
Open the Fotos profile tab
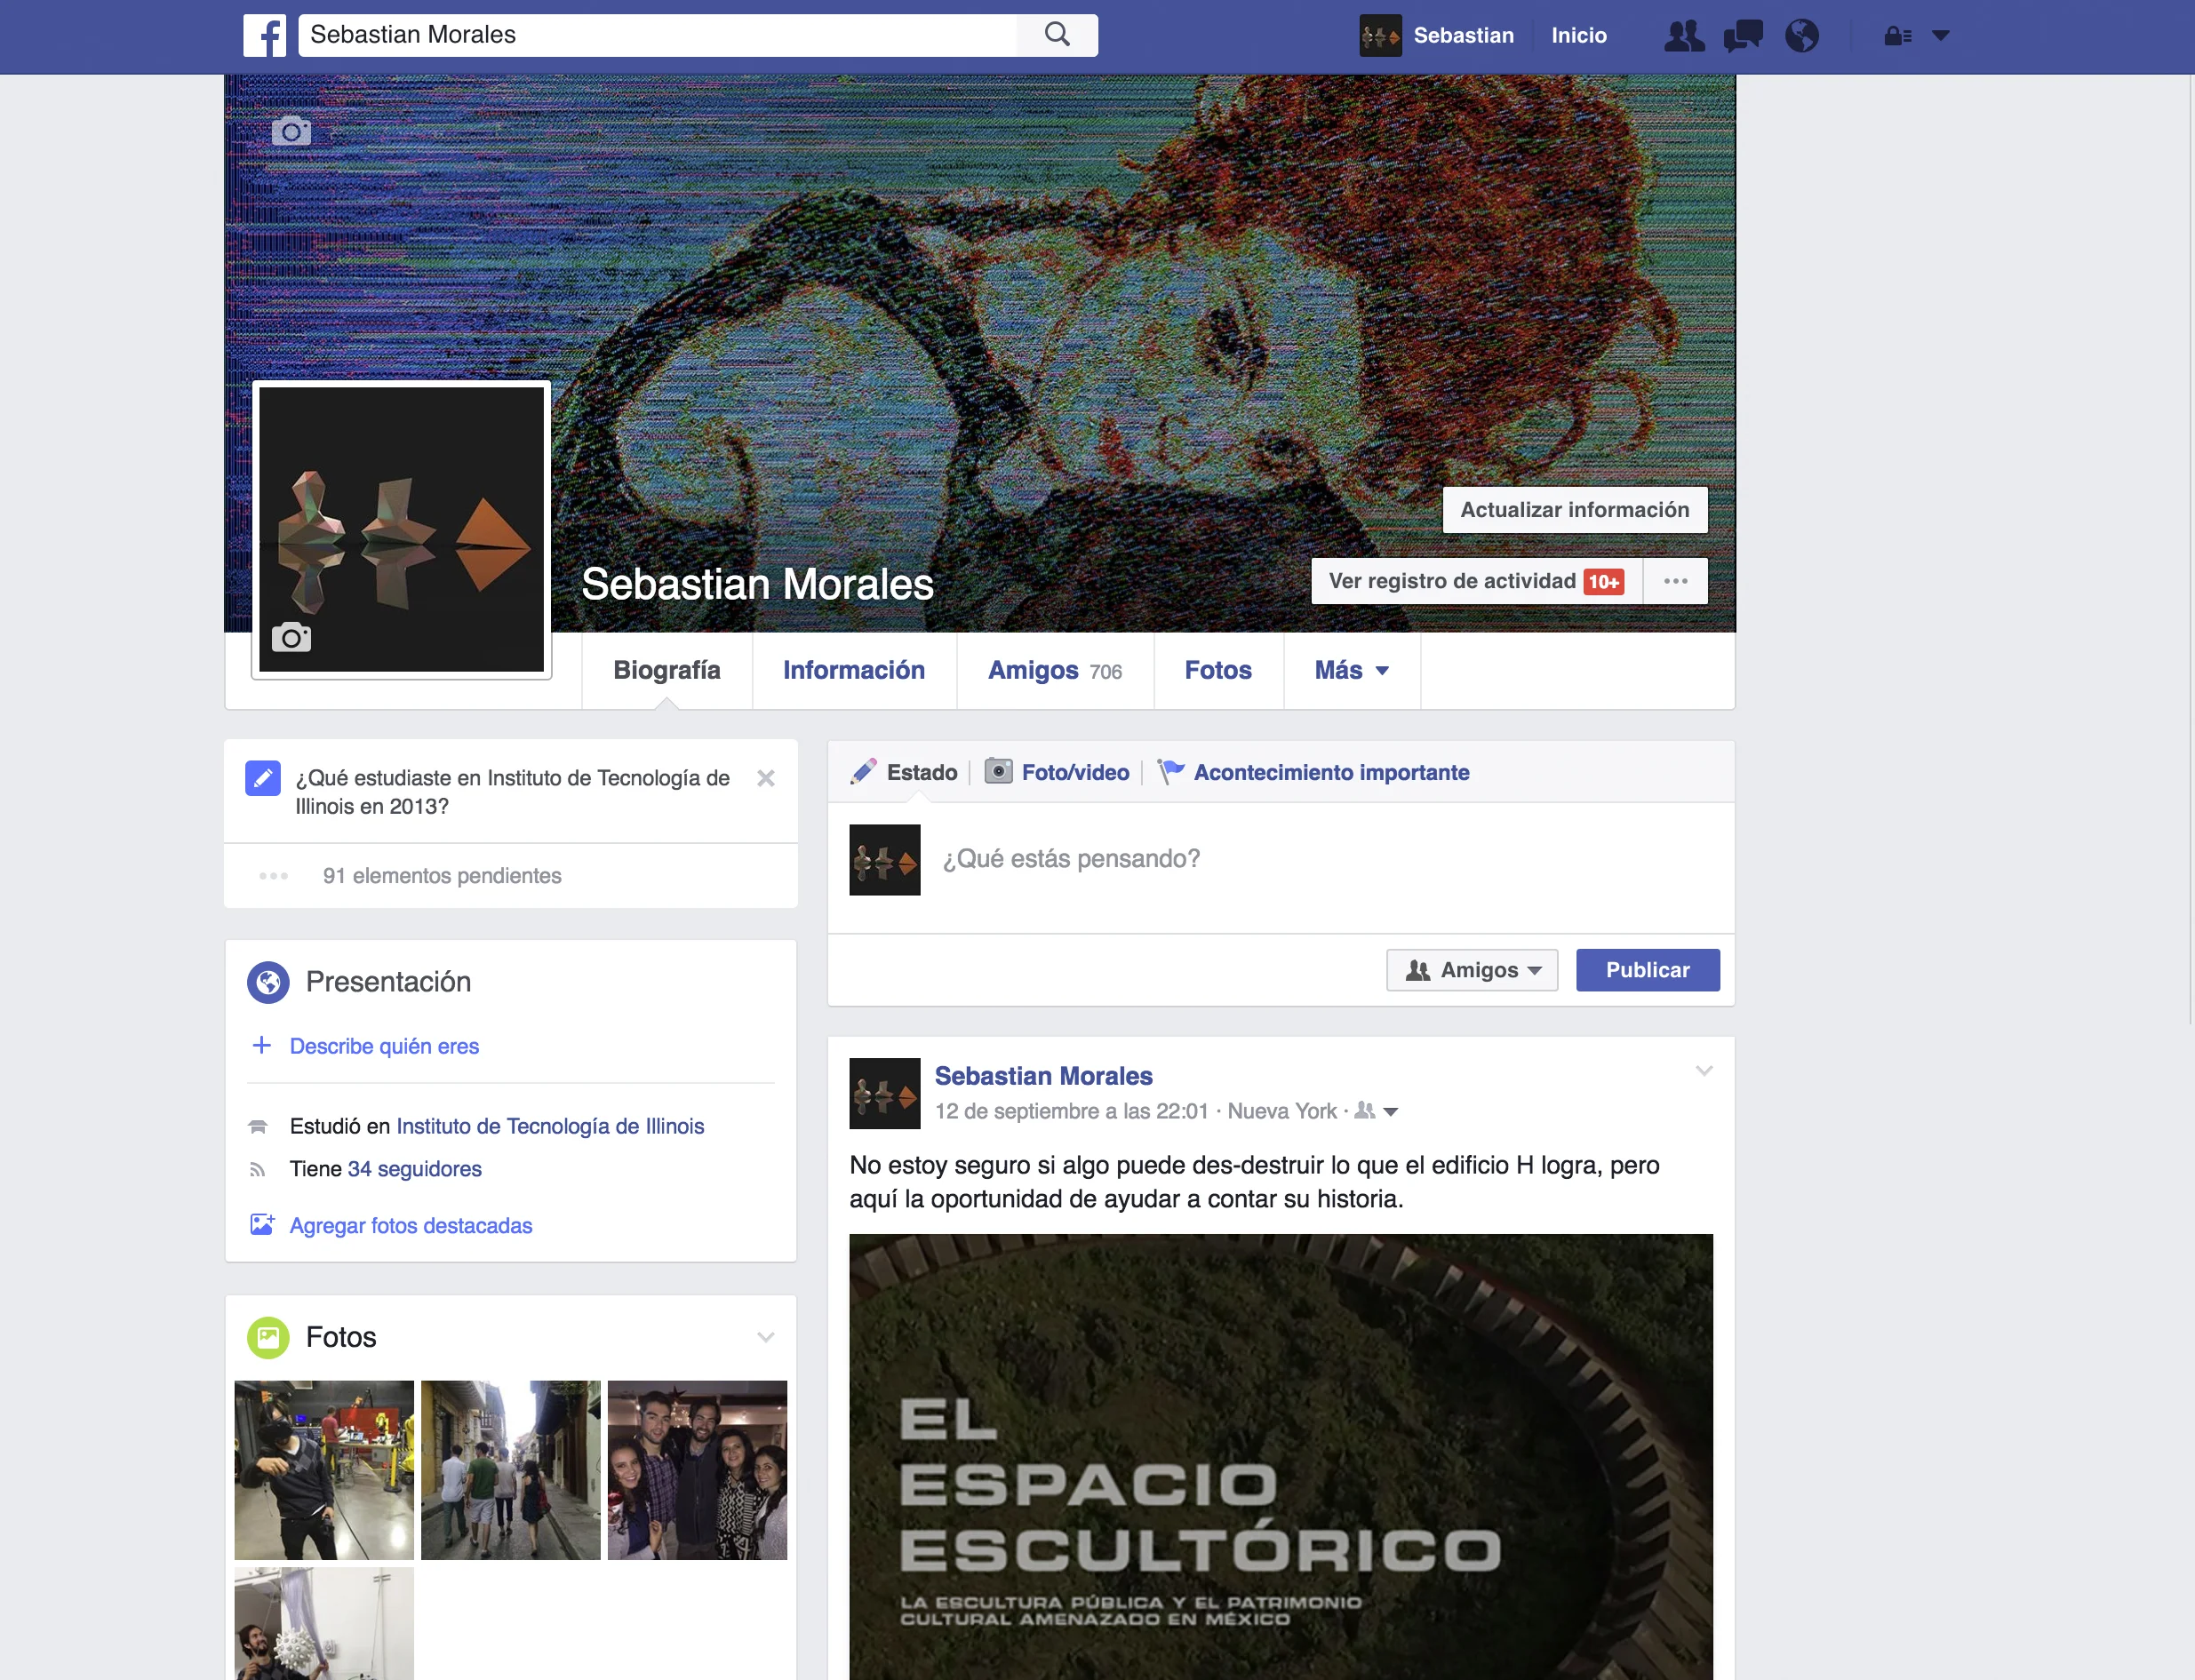pyautogui.click(x=1218, y=670)
